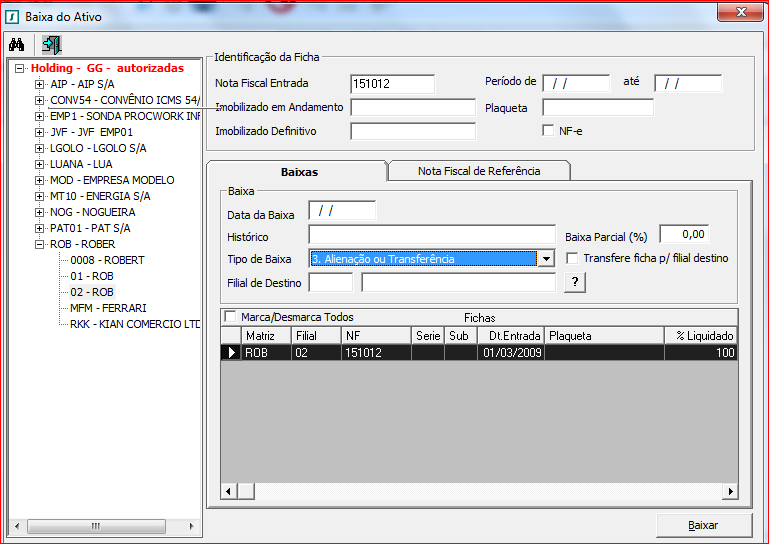The height and width of the screenshot is (544, 769).
Task: Collapse the ROB - ROBER tree node
Action: tap(40, 244)
